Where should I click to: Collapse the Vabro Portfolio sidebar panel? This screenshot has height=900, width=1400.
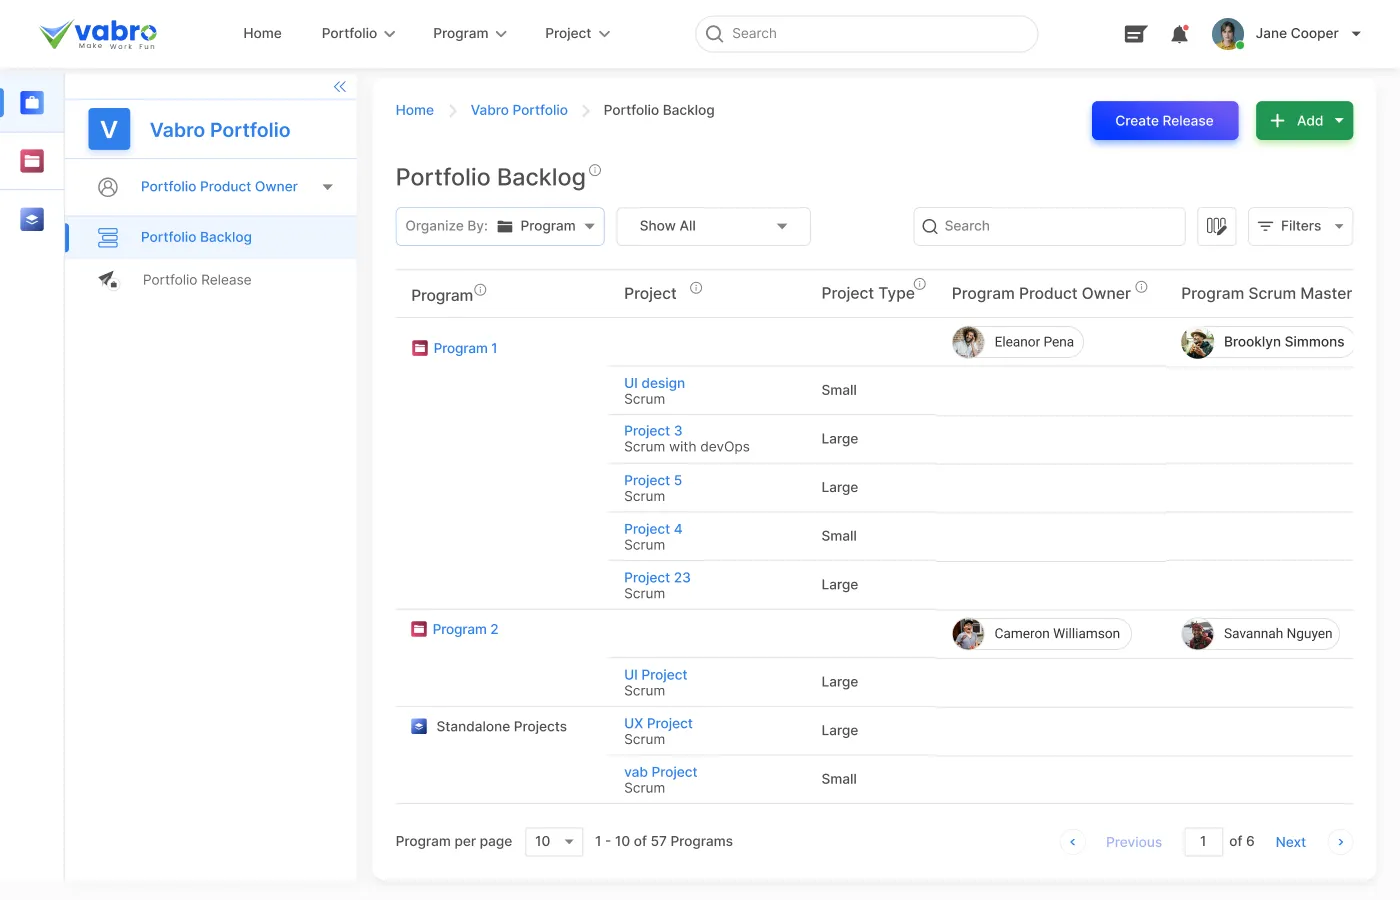click(339, 86)
